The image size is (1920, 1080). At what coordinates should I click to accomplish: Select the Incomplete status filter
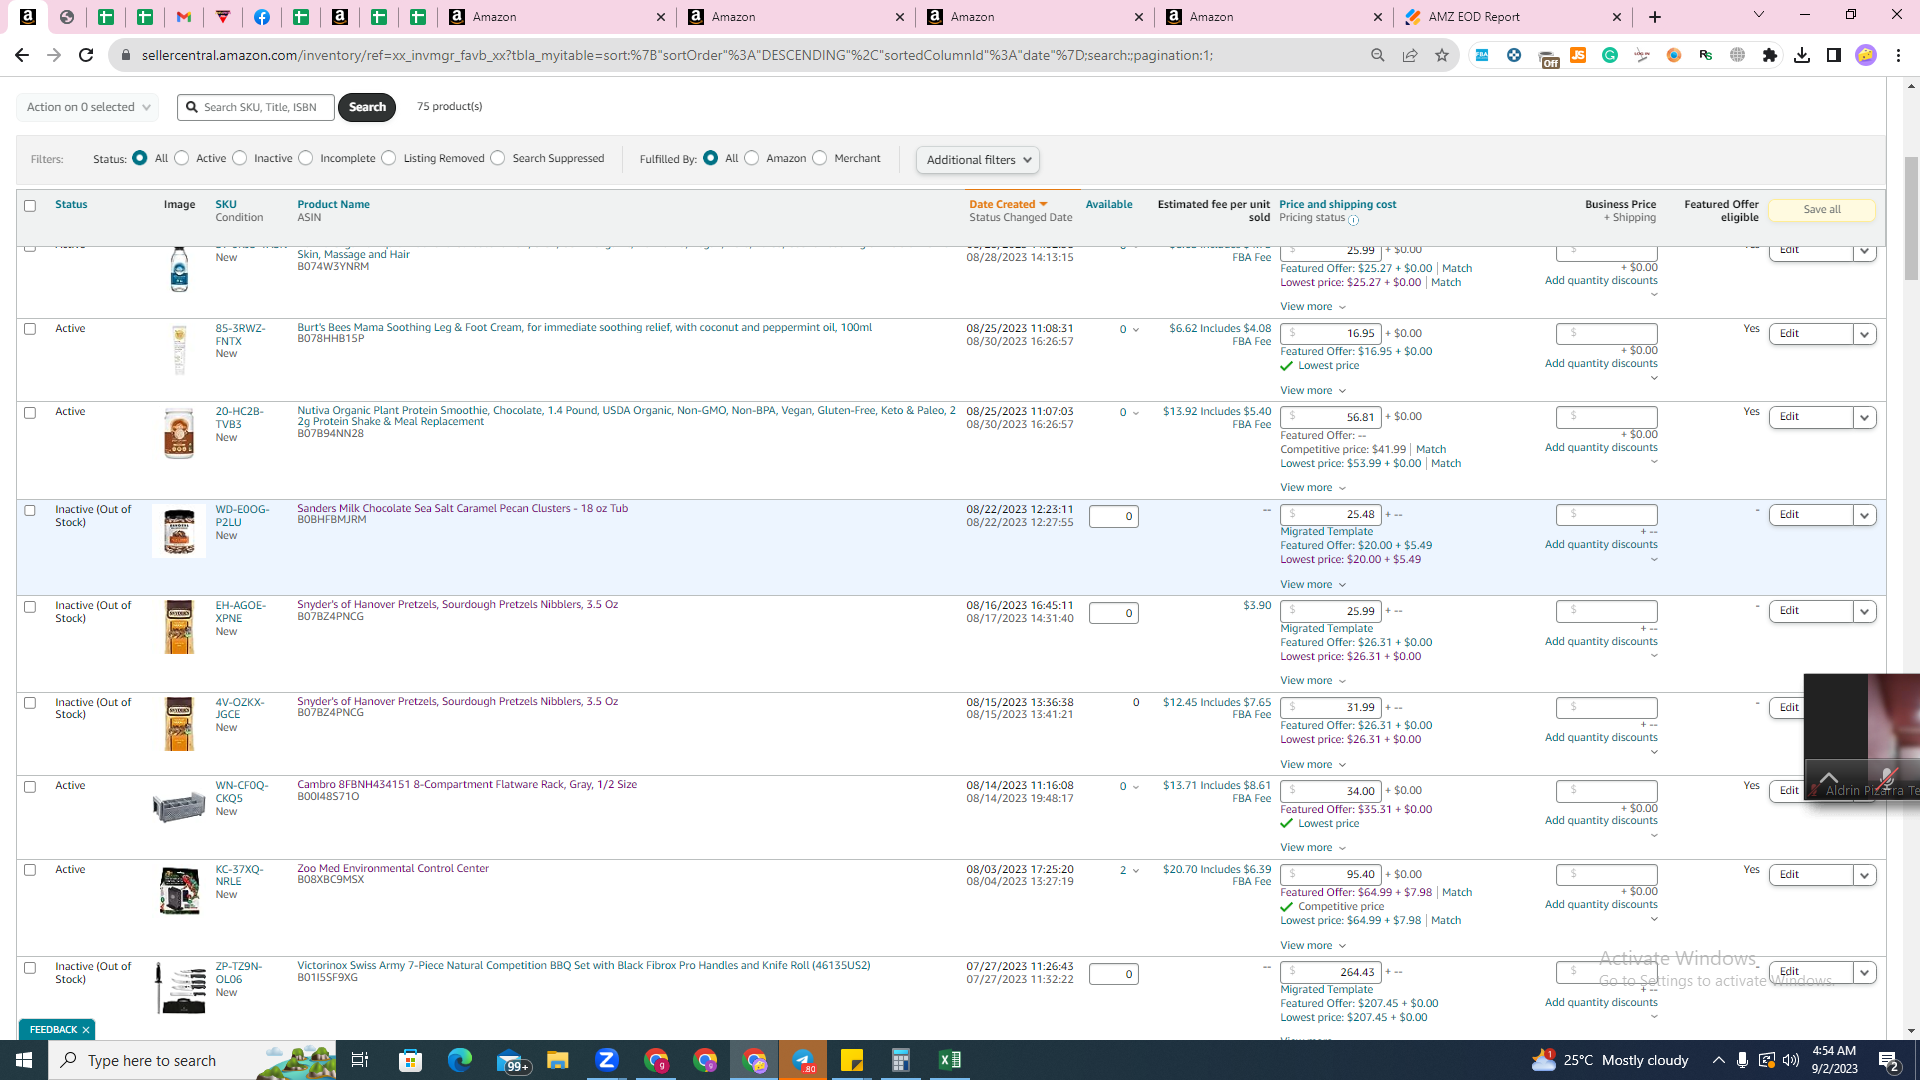pos(306,158)
